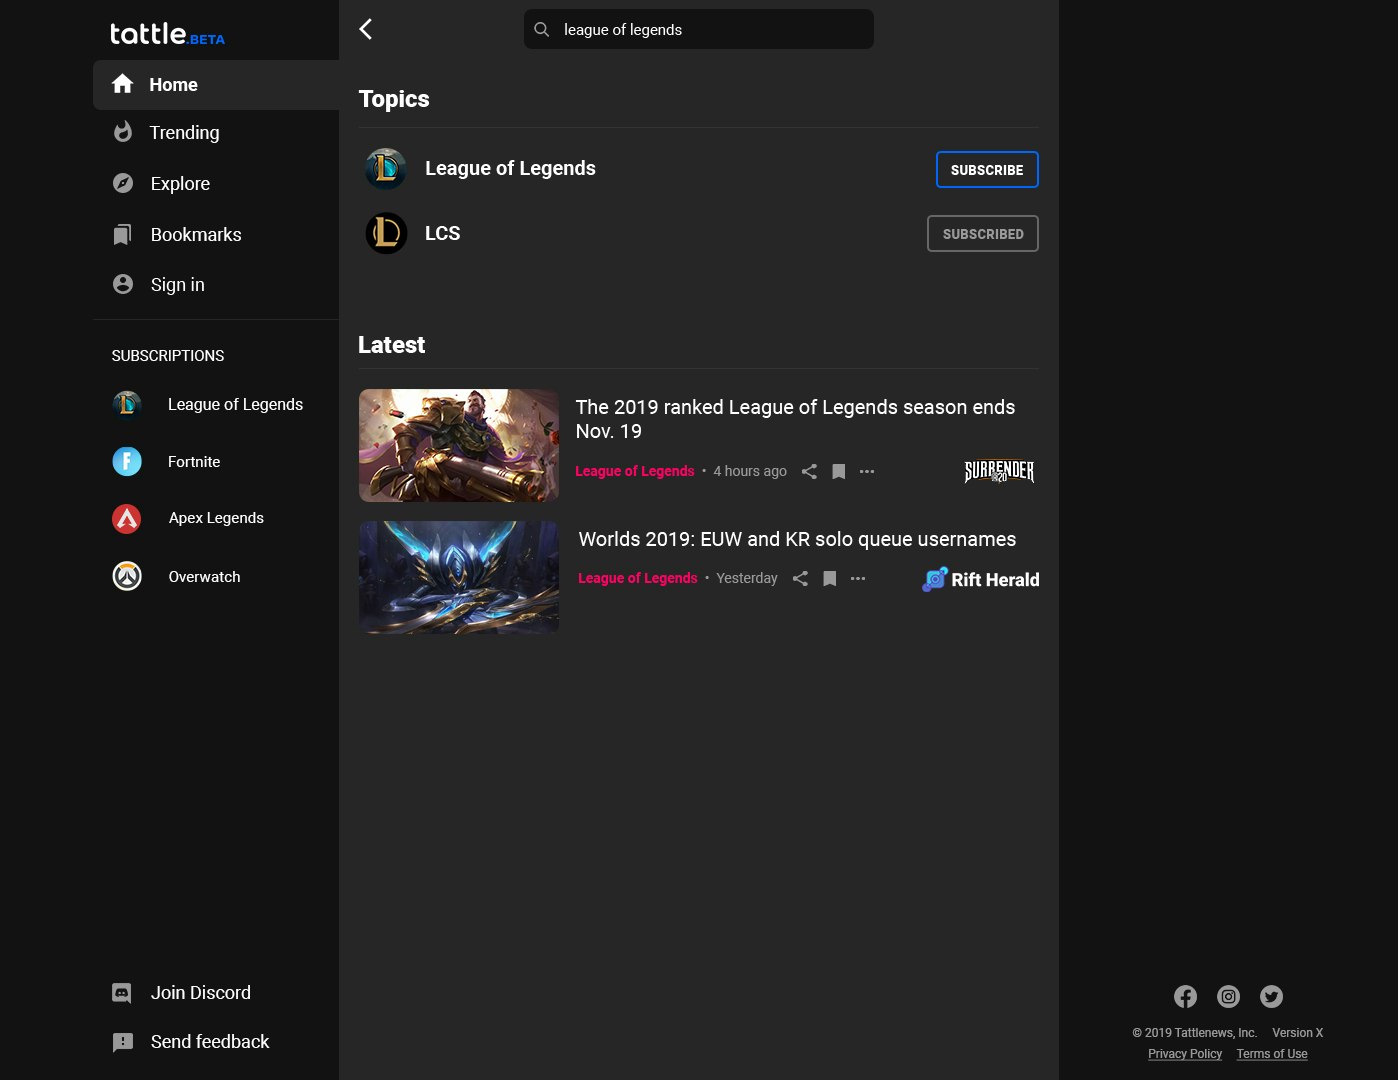Open Overwatch subscription link
1398x1080 pixels.
click(x=204, y=577)
